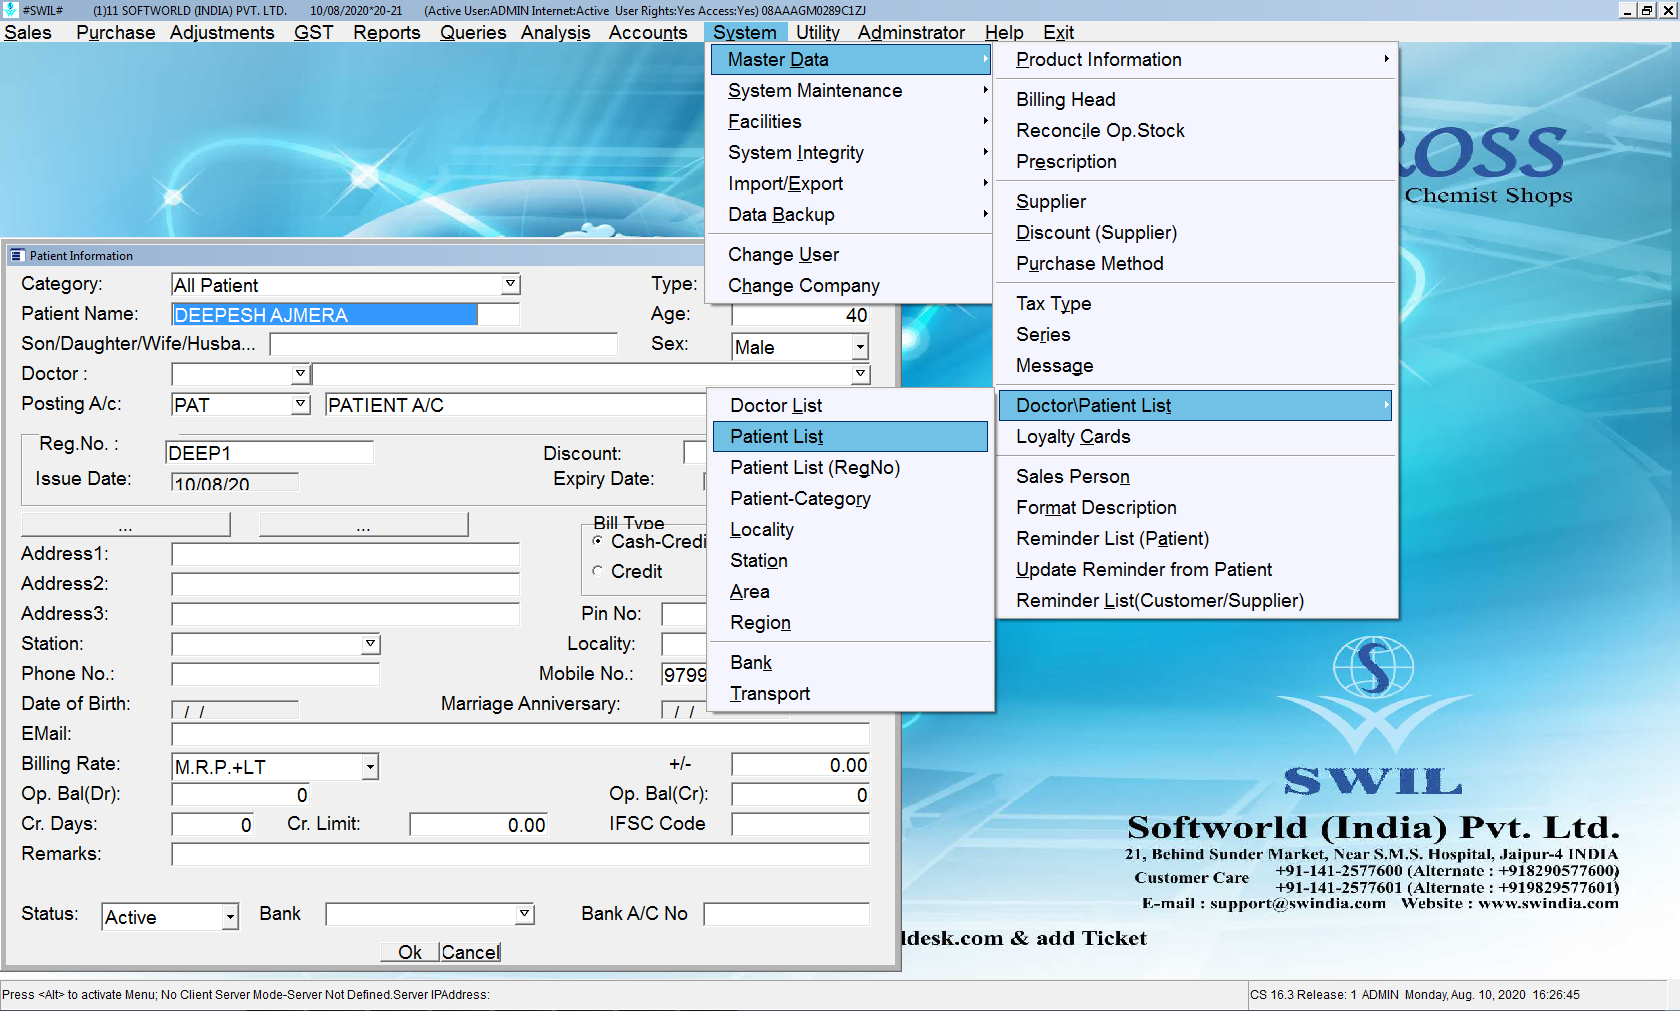Open the Analysis menu
1680x1011 pixels.
556,32
